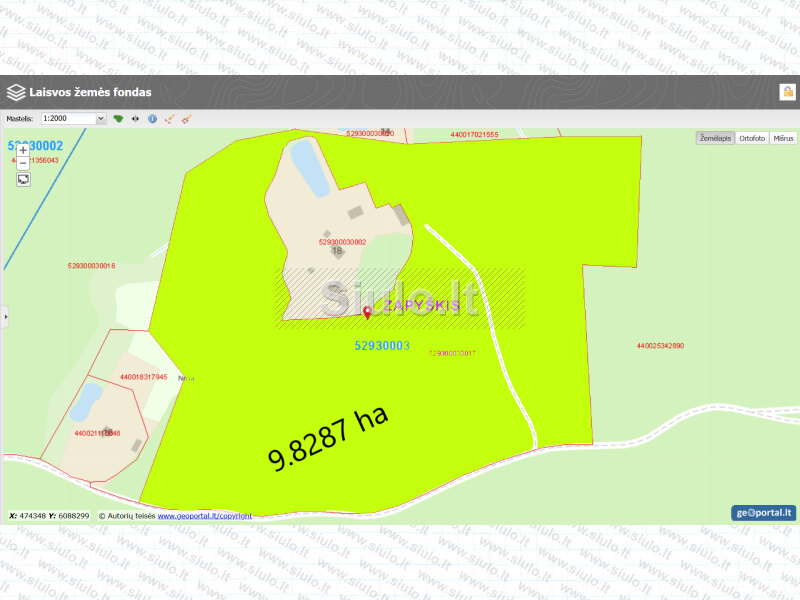
Task: Click the padlock login icon
Action: click(x=787, y=92)
